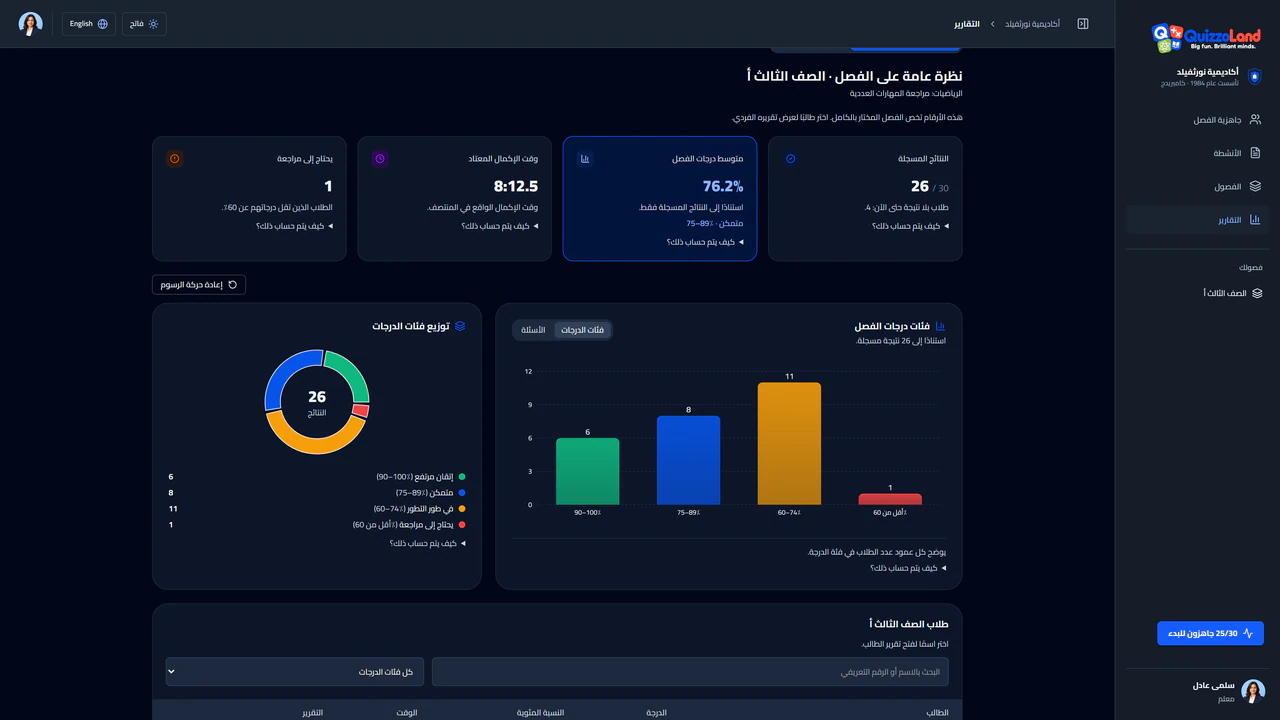1280x720 pixels.
Task: Click the chart icon on متوسط درجات الفصل card
Action: click(x=585, y=159)
